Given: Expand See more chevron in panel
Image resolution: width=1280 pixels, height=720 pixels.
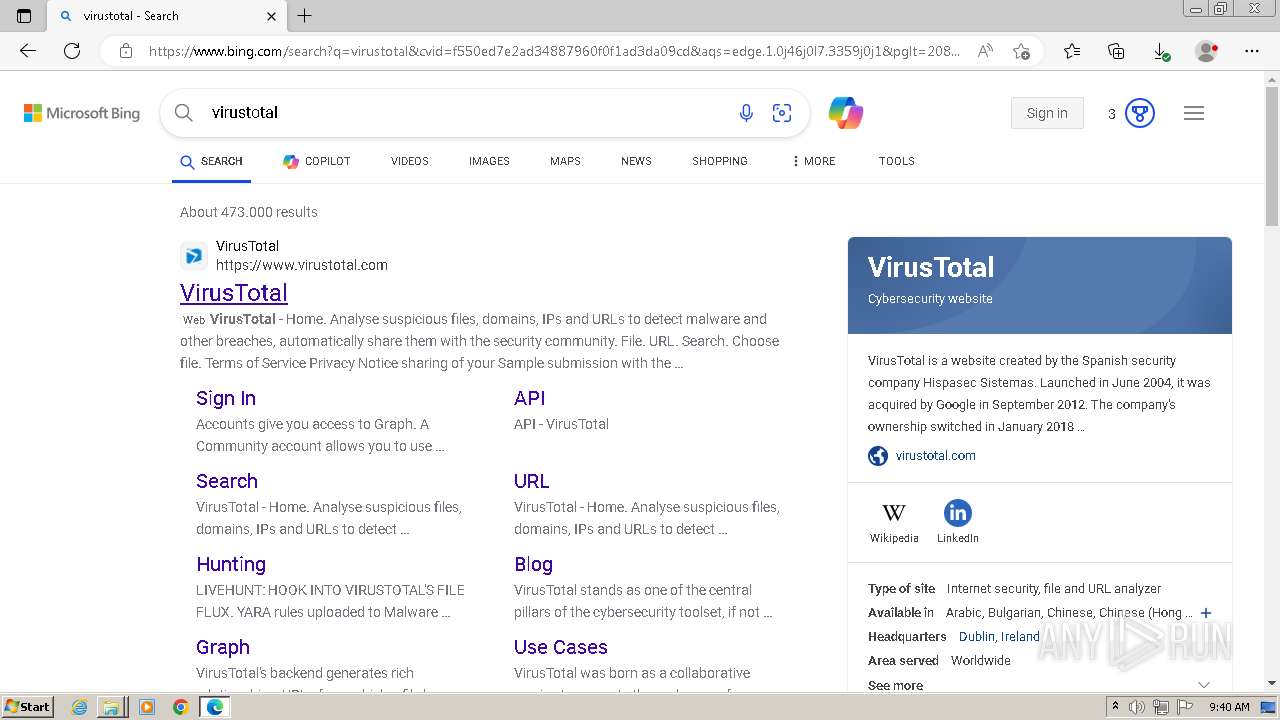Looking at the screenshot, I should tap(1204, 685).
